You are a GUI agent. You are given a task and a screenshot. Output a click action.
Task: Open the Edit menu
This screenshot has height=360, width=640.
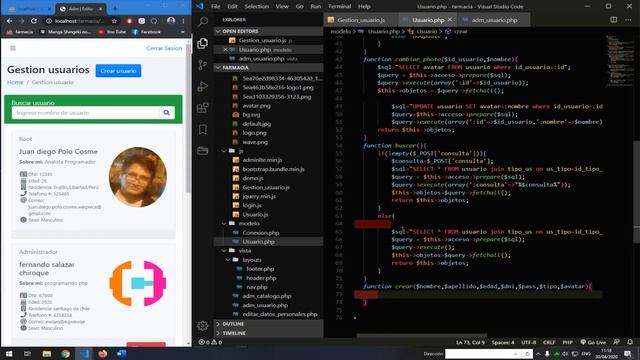click(232, 7)
